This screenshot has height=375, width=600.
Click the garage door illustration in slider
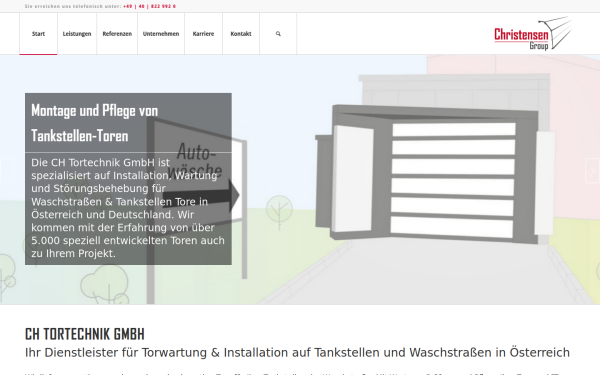coord(435,175)
